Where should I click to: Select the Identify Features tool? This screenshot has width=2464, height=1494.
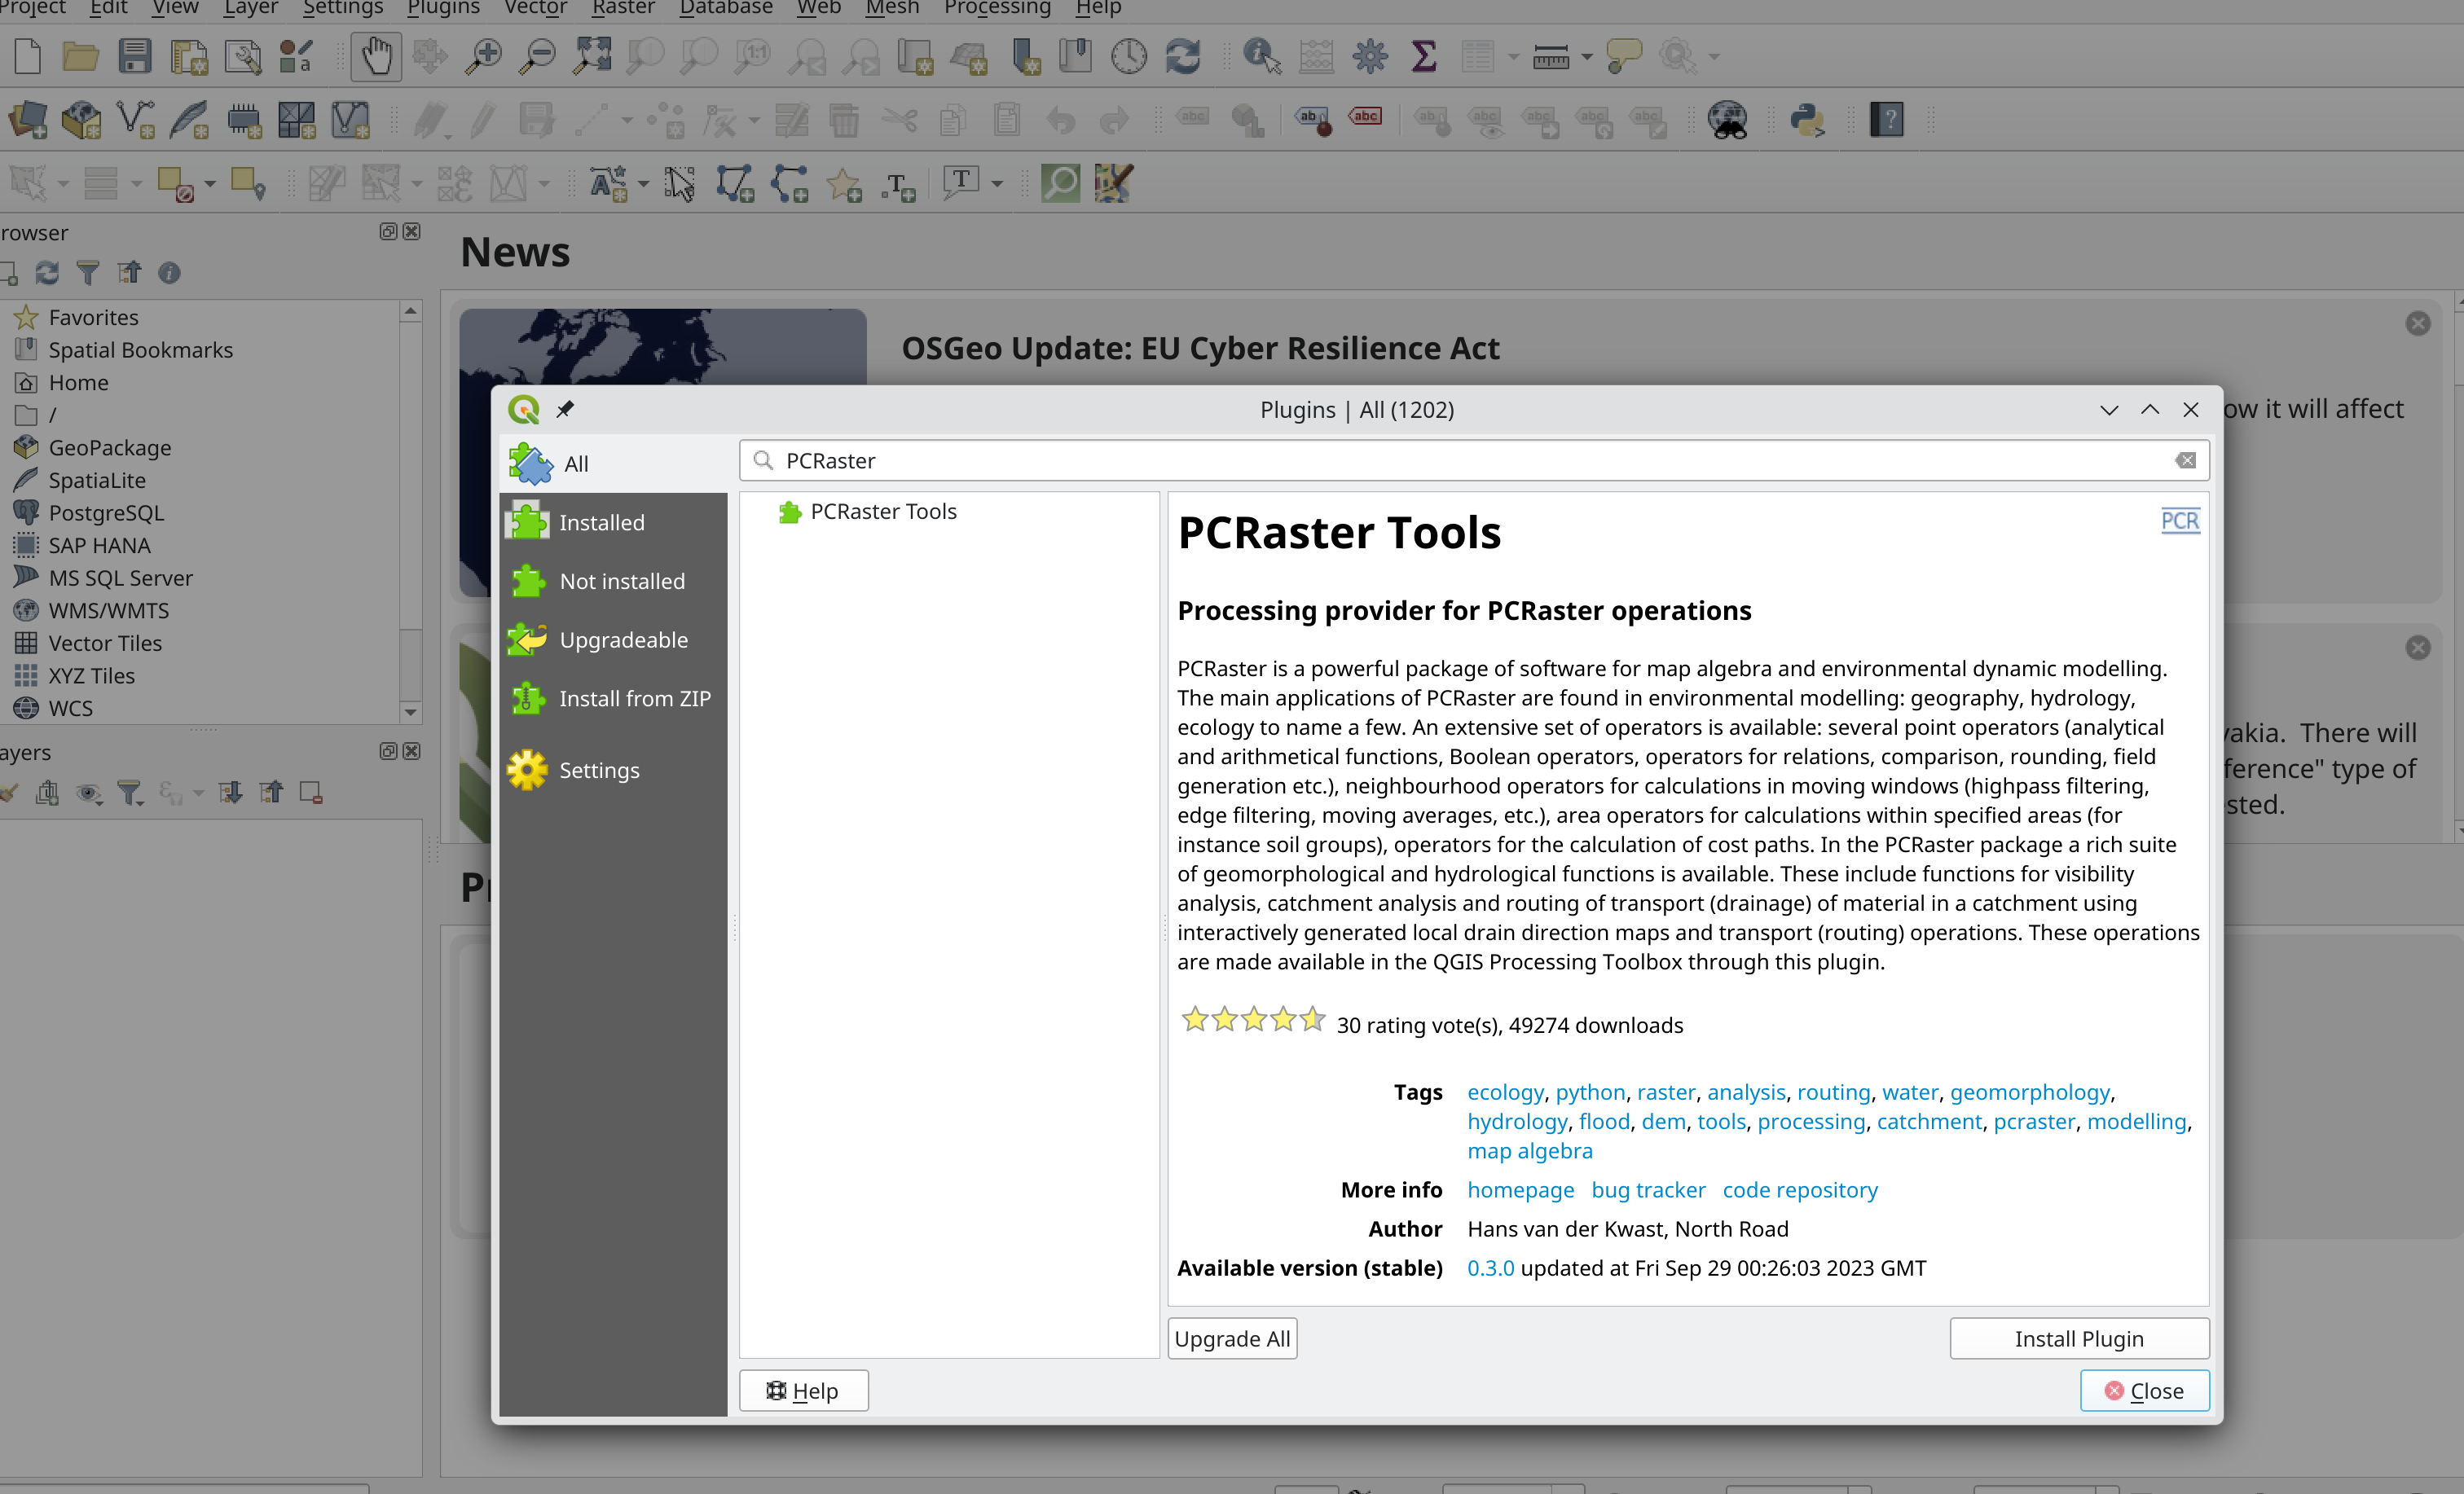1261,56
